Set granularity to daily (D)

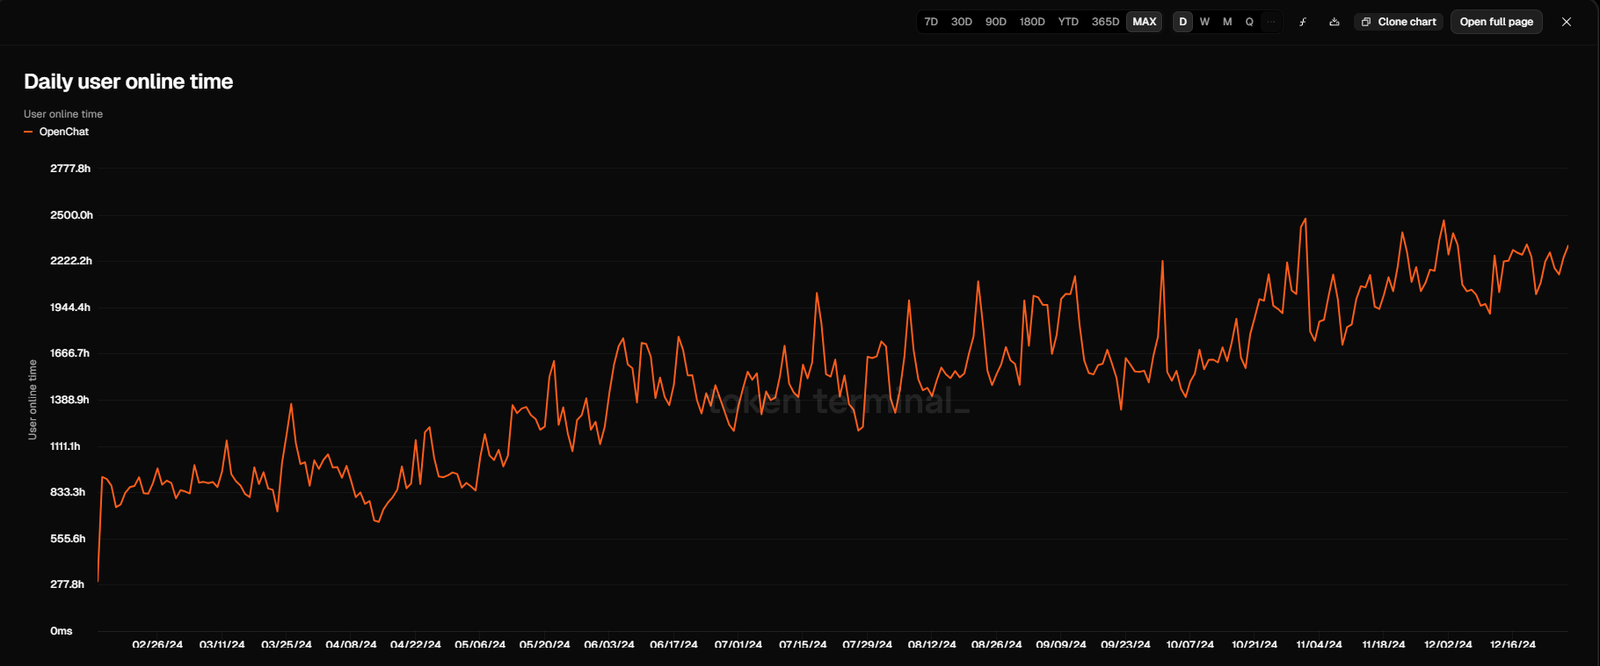click(1183, 22)
